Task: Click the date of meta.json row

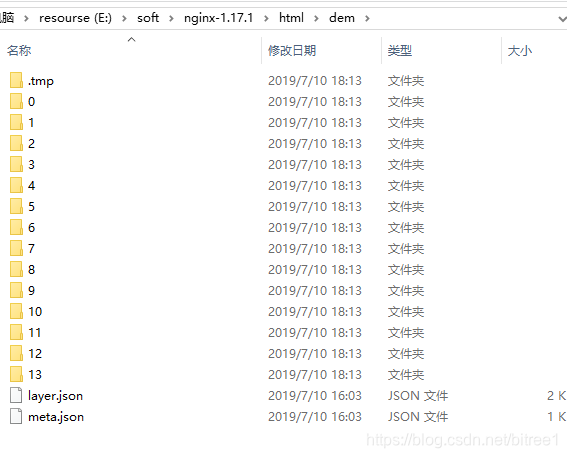Action: (x=315, y=416)
